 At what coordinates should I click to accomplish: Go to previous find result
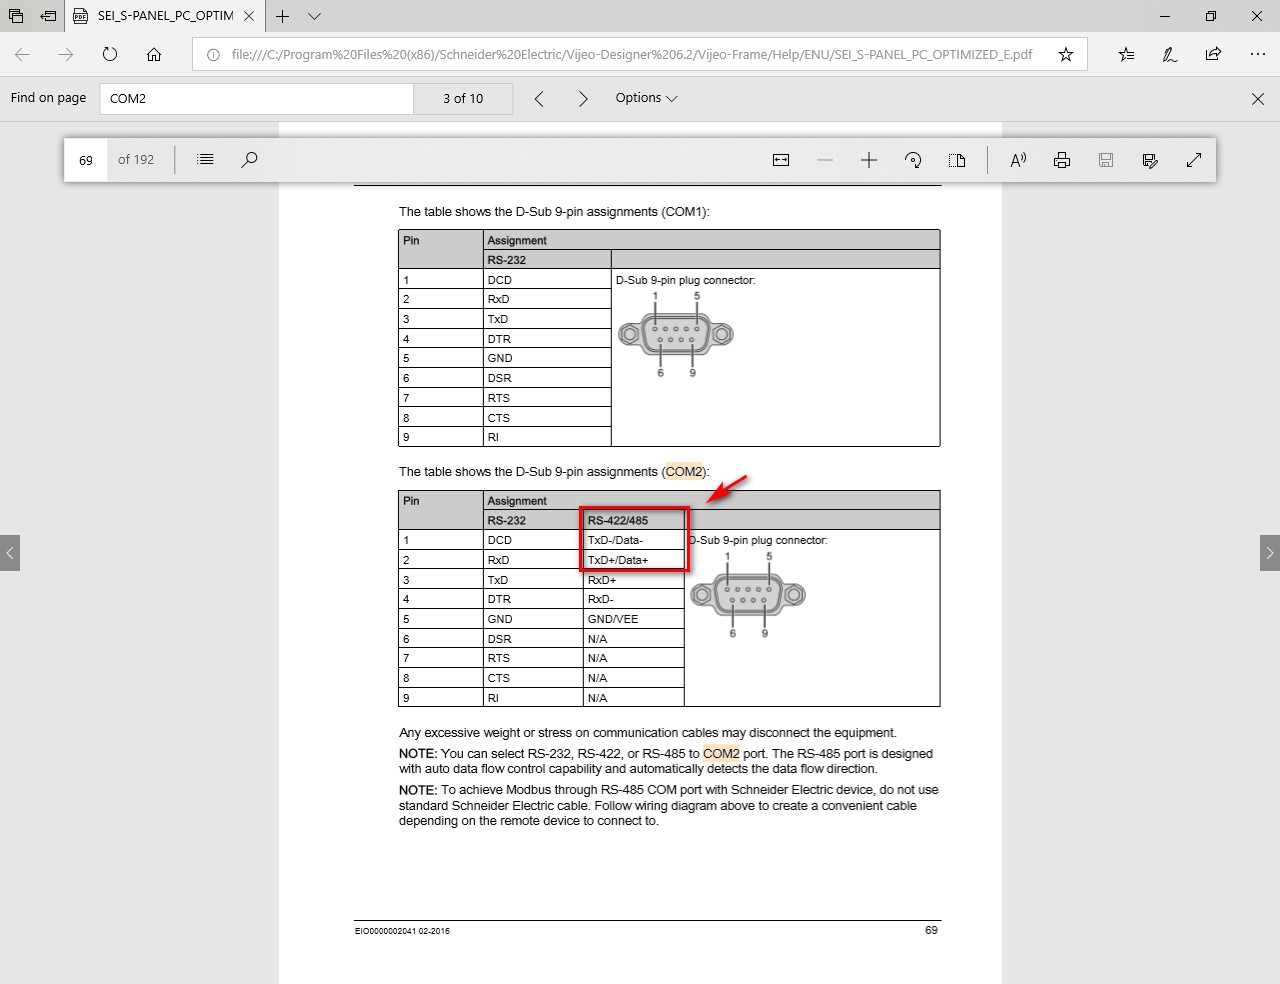pos(539,98)
